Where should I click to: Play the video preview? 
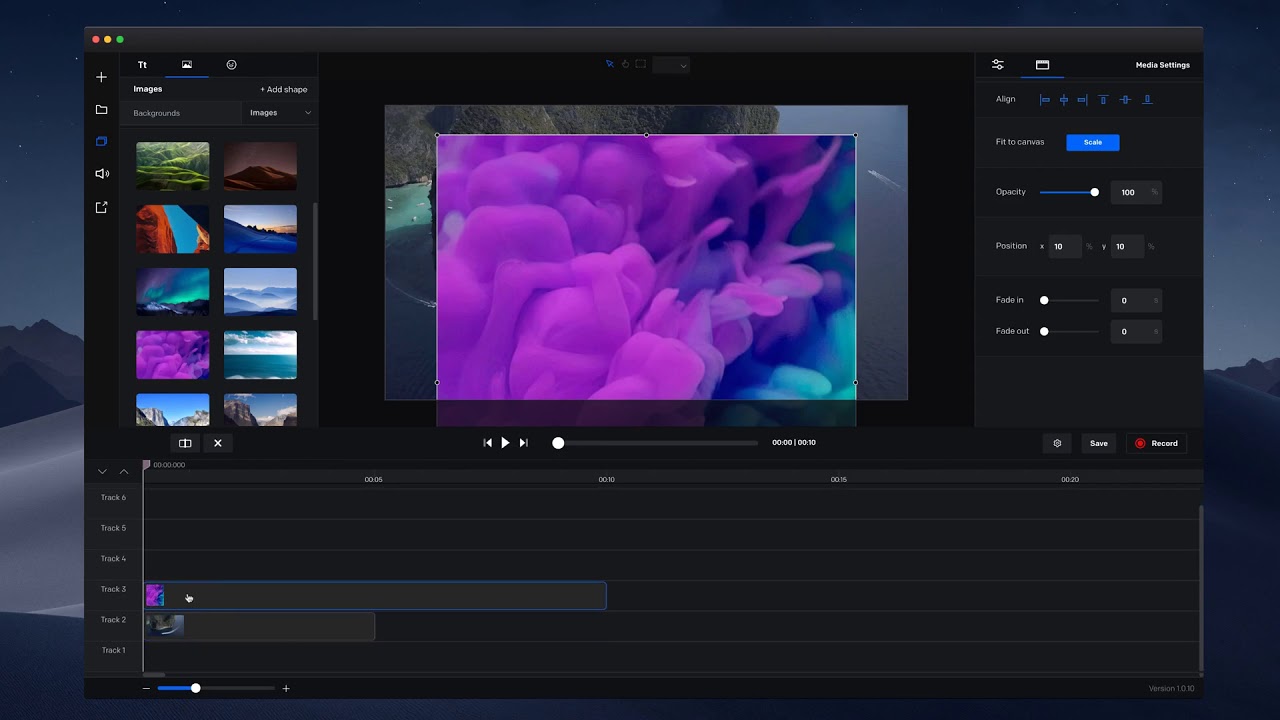[505, 442]
